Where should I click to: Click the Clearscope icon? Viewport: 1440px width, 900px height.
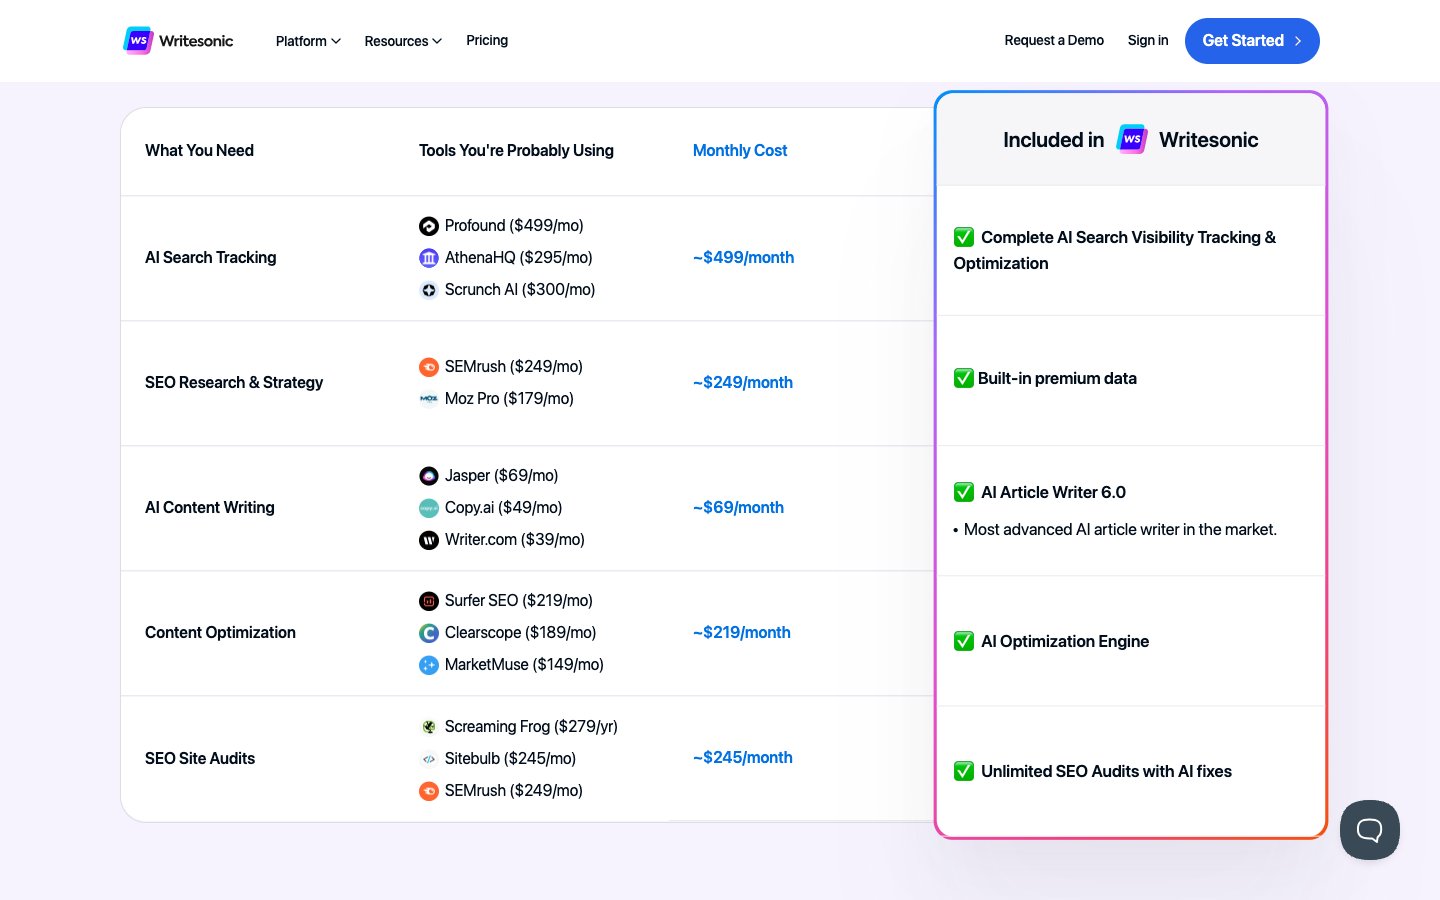(429, 633)
